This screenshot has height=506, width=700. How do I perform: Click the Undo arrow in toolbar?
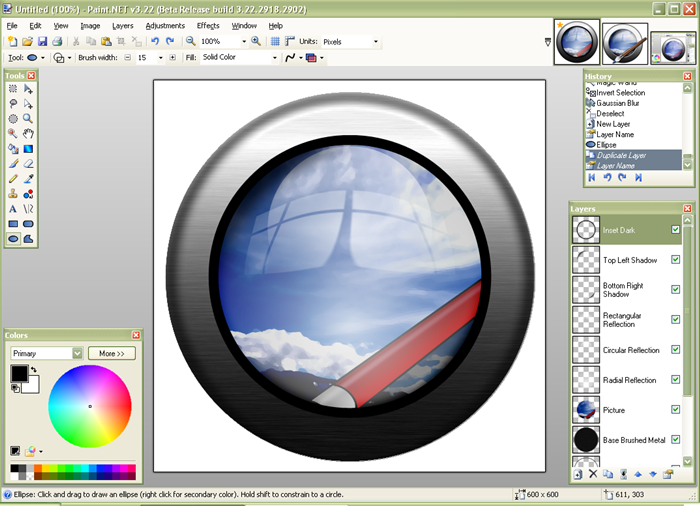click(155, 42)
